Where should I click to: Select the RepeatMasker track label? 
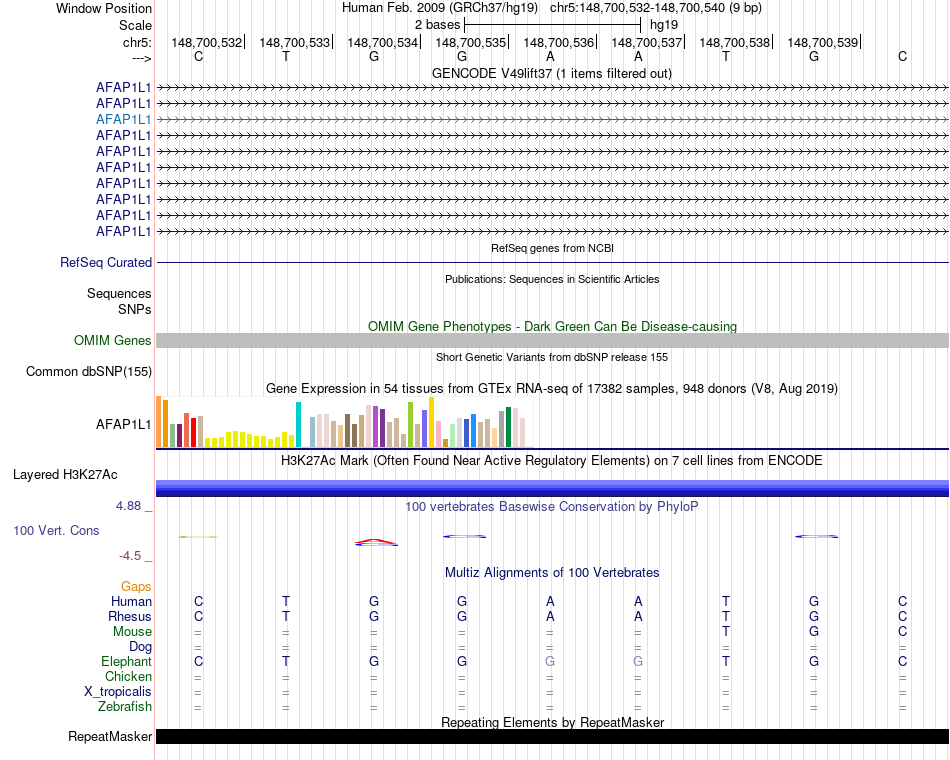pyautogui.click(x=109, y=737)
